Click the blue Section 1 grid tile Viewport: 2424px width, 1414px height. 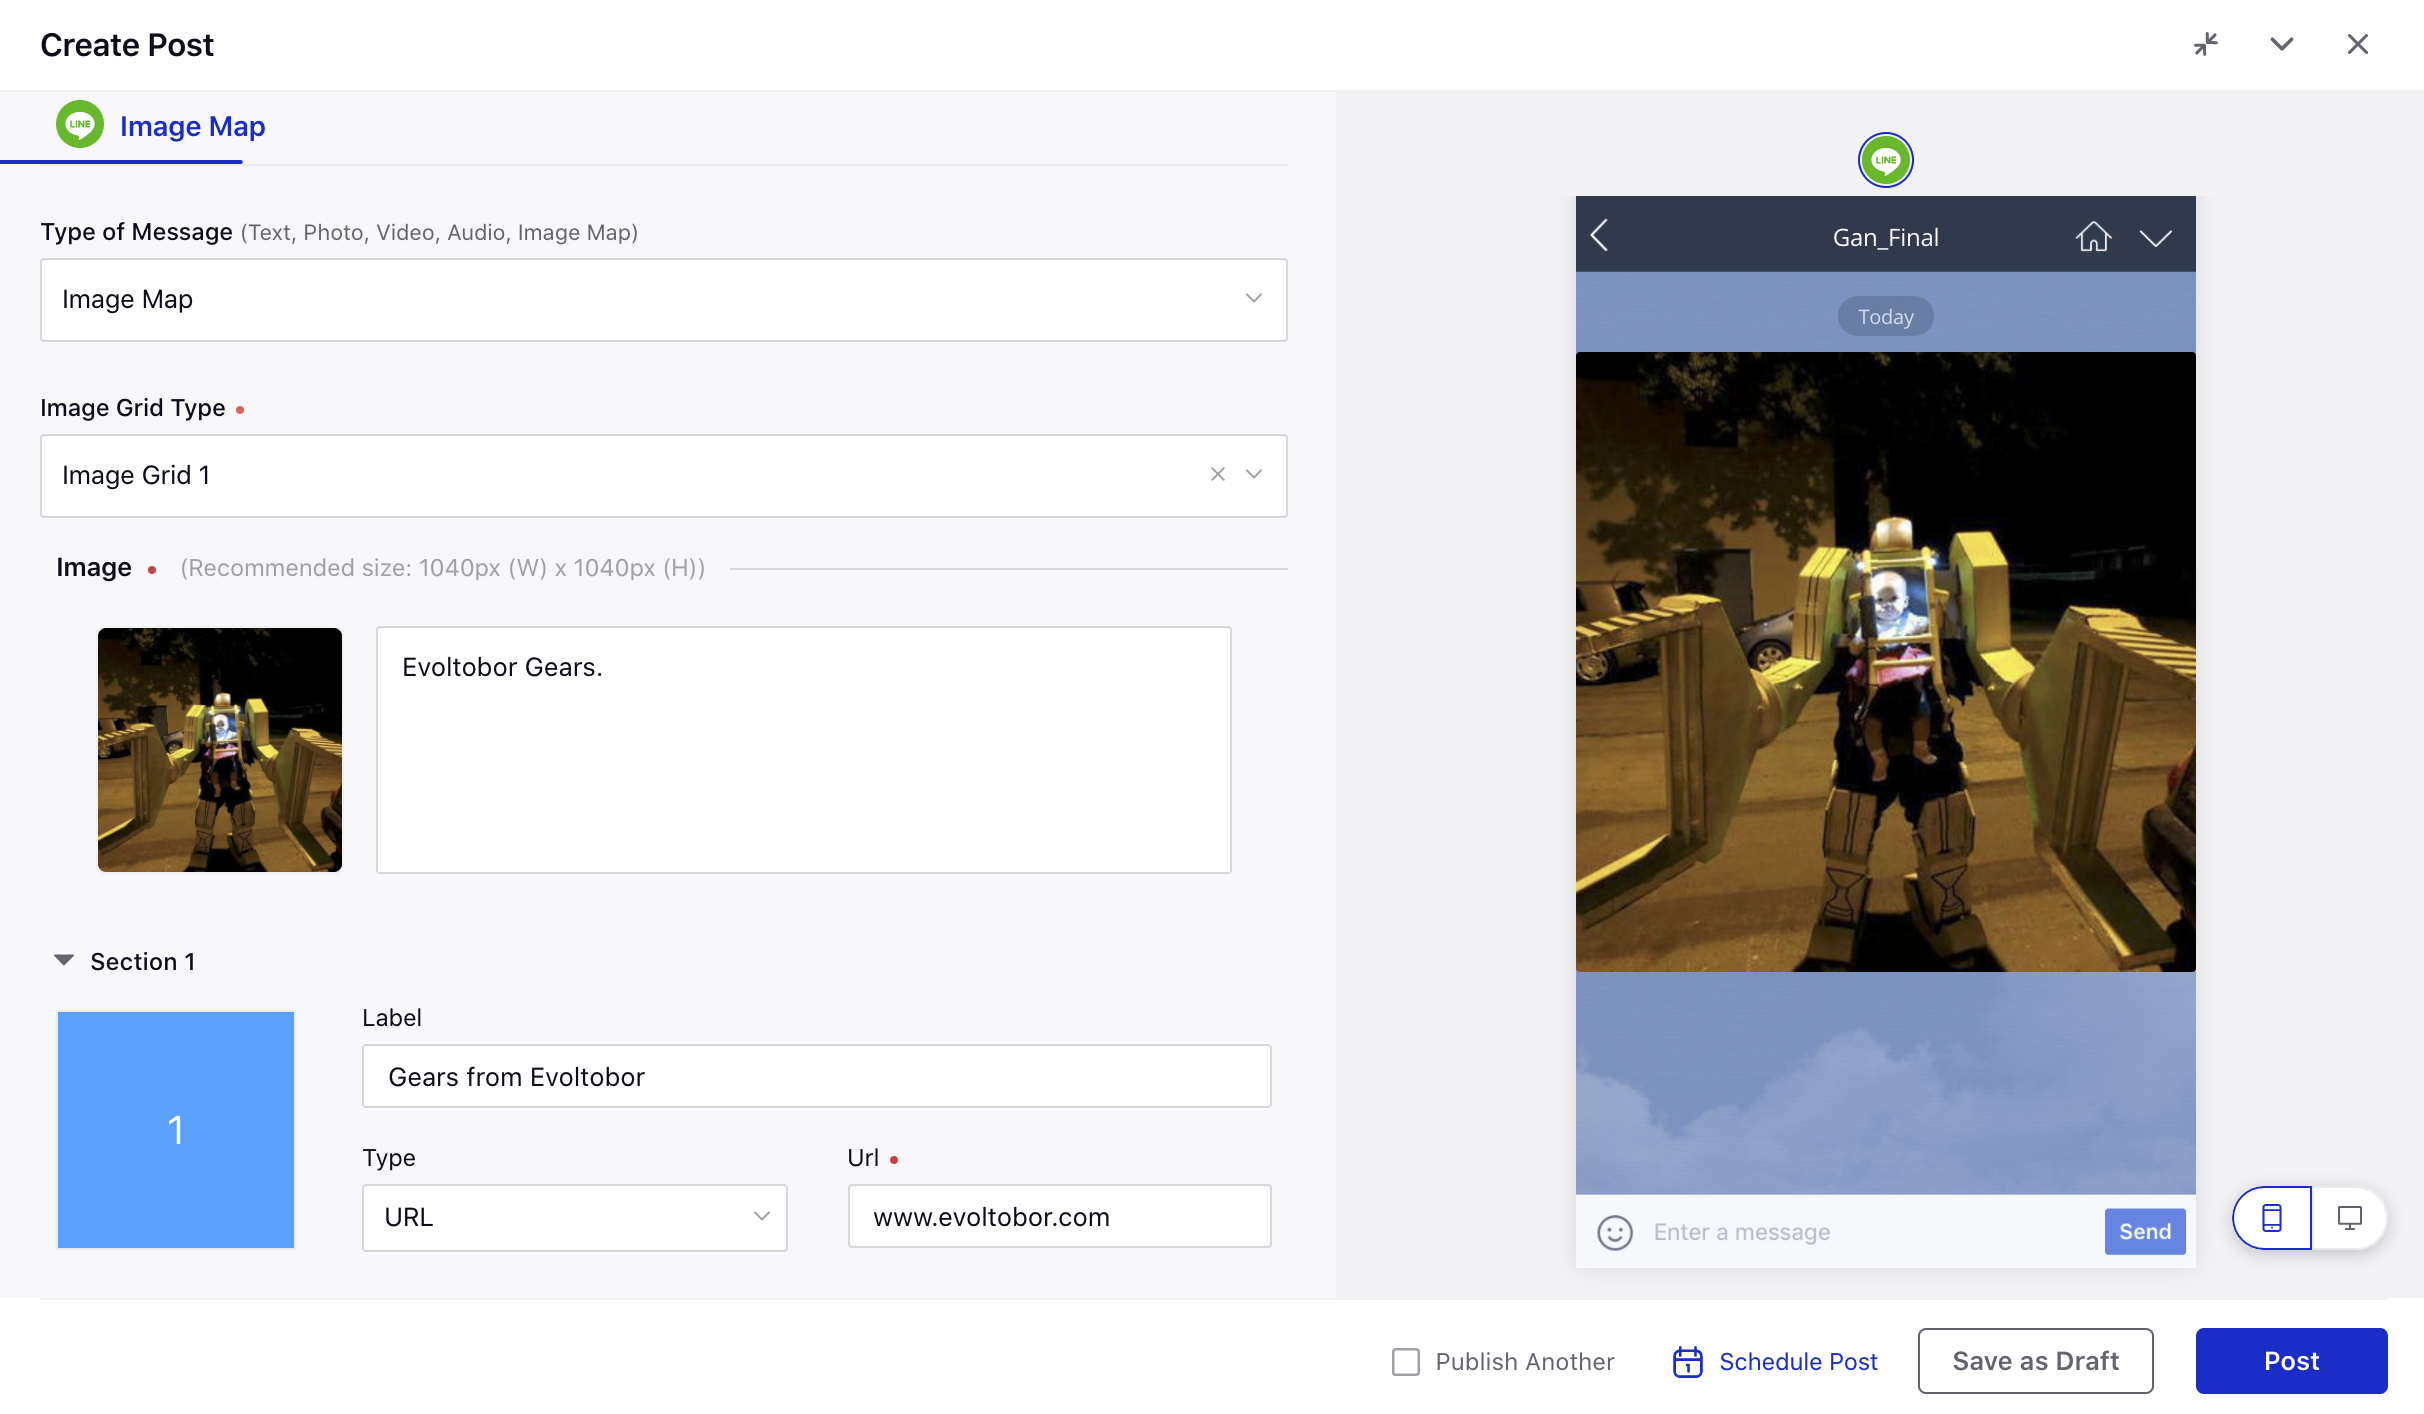tap(176, 1130)
